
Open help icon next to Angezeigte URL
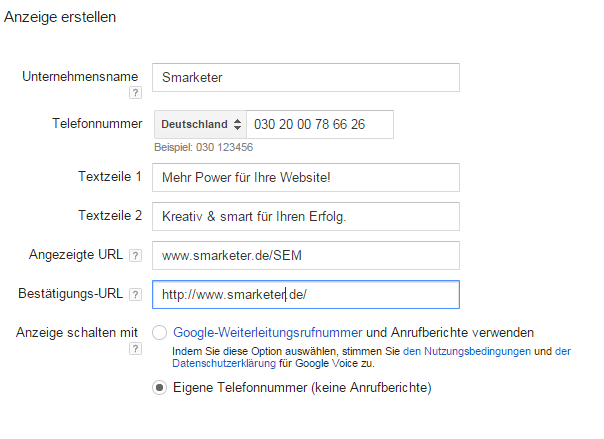[135, 255]
